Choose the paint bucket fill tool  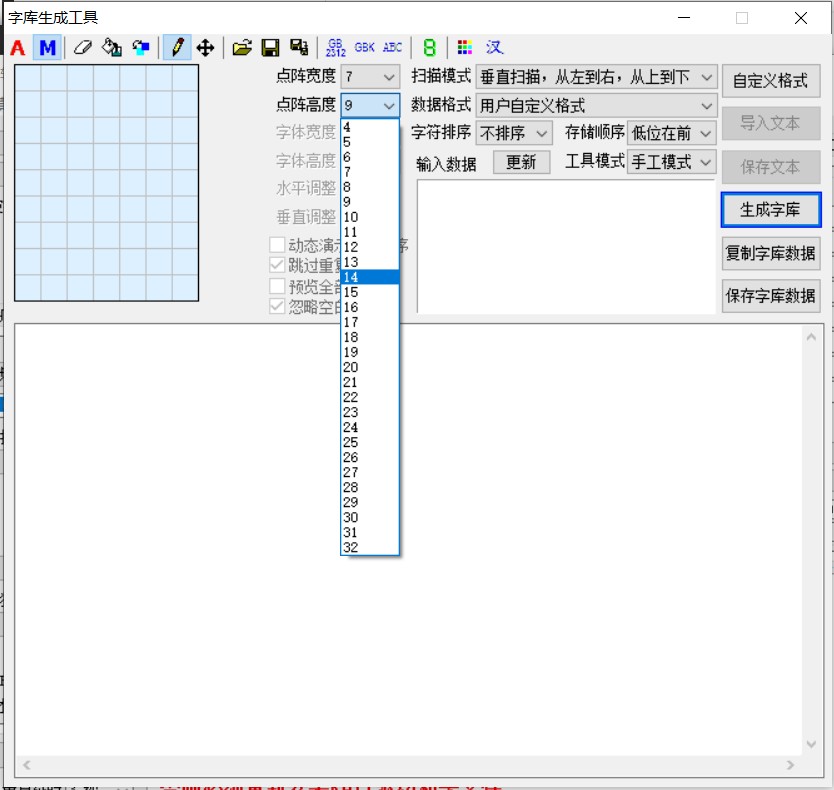pos(112,48)
